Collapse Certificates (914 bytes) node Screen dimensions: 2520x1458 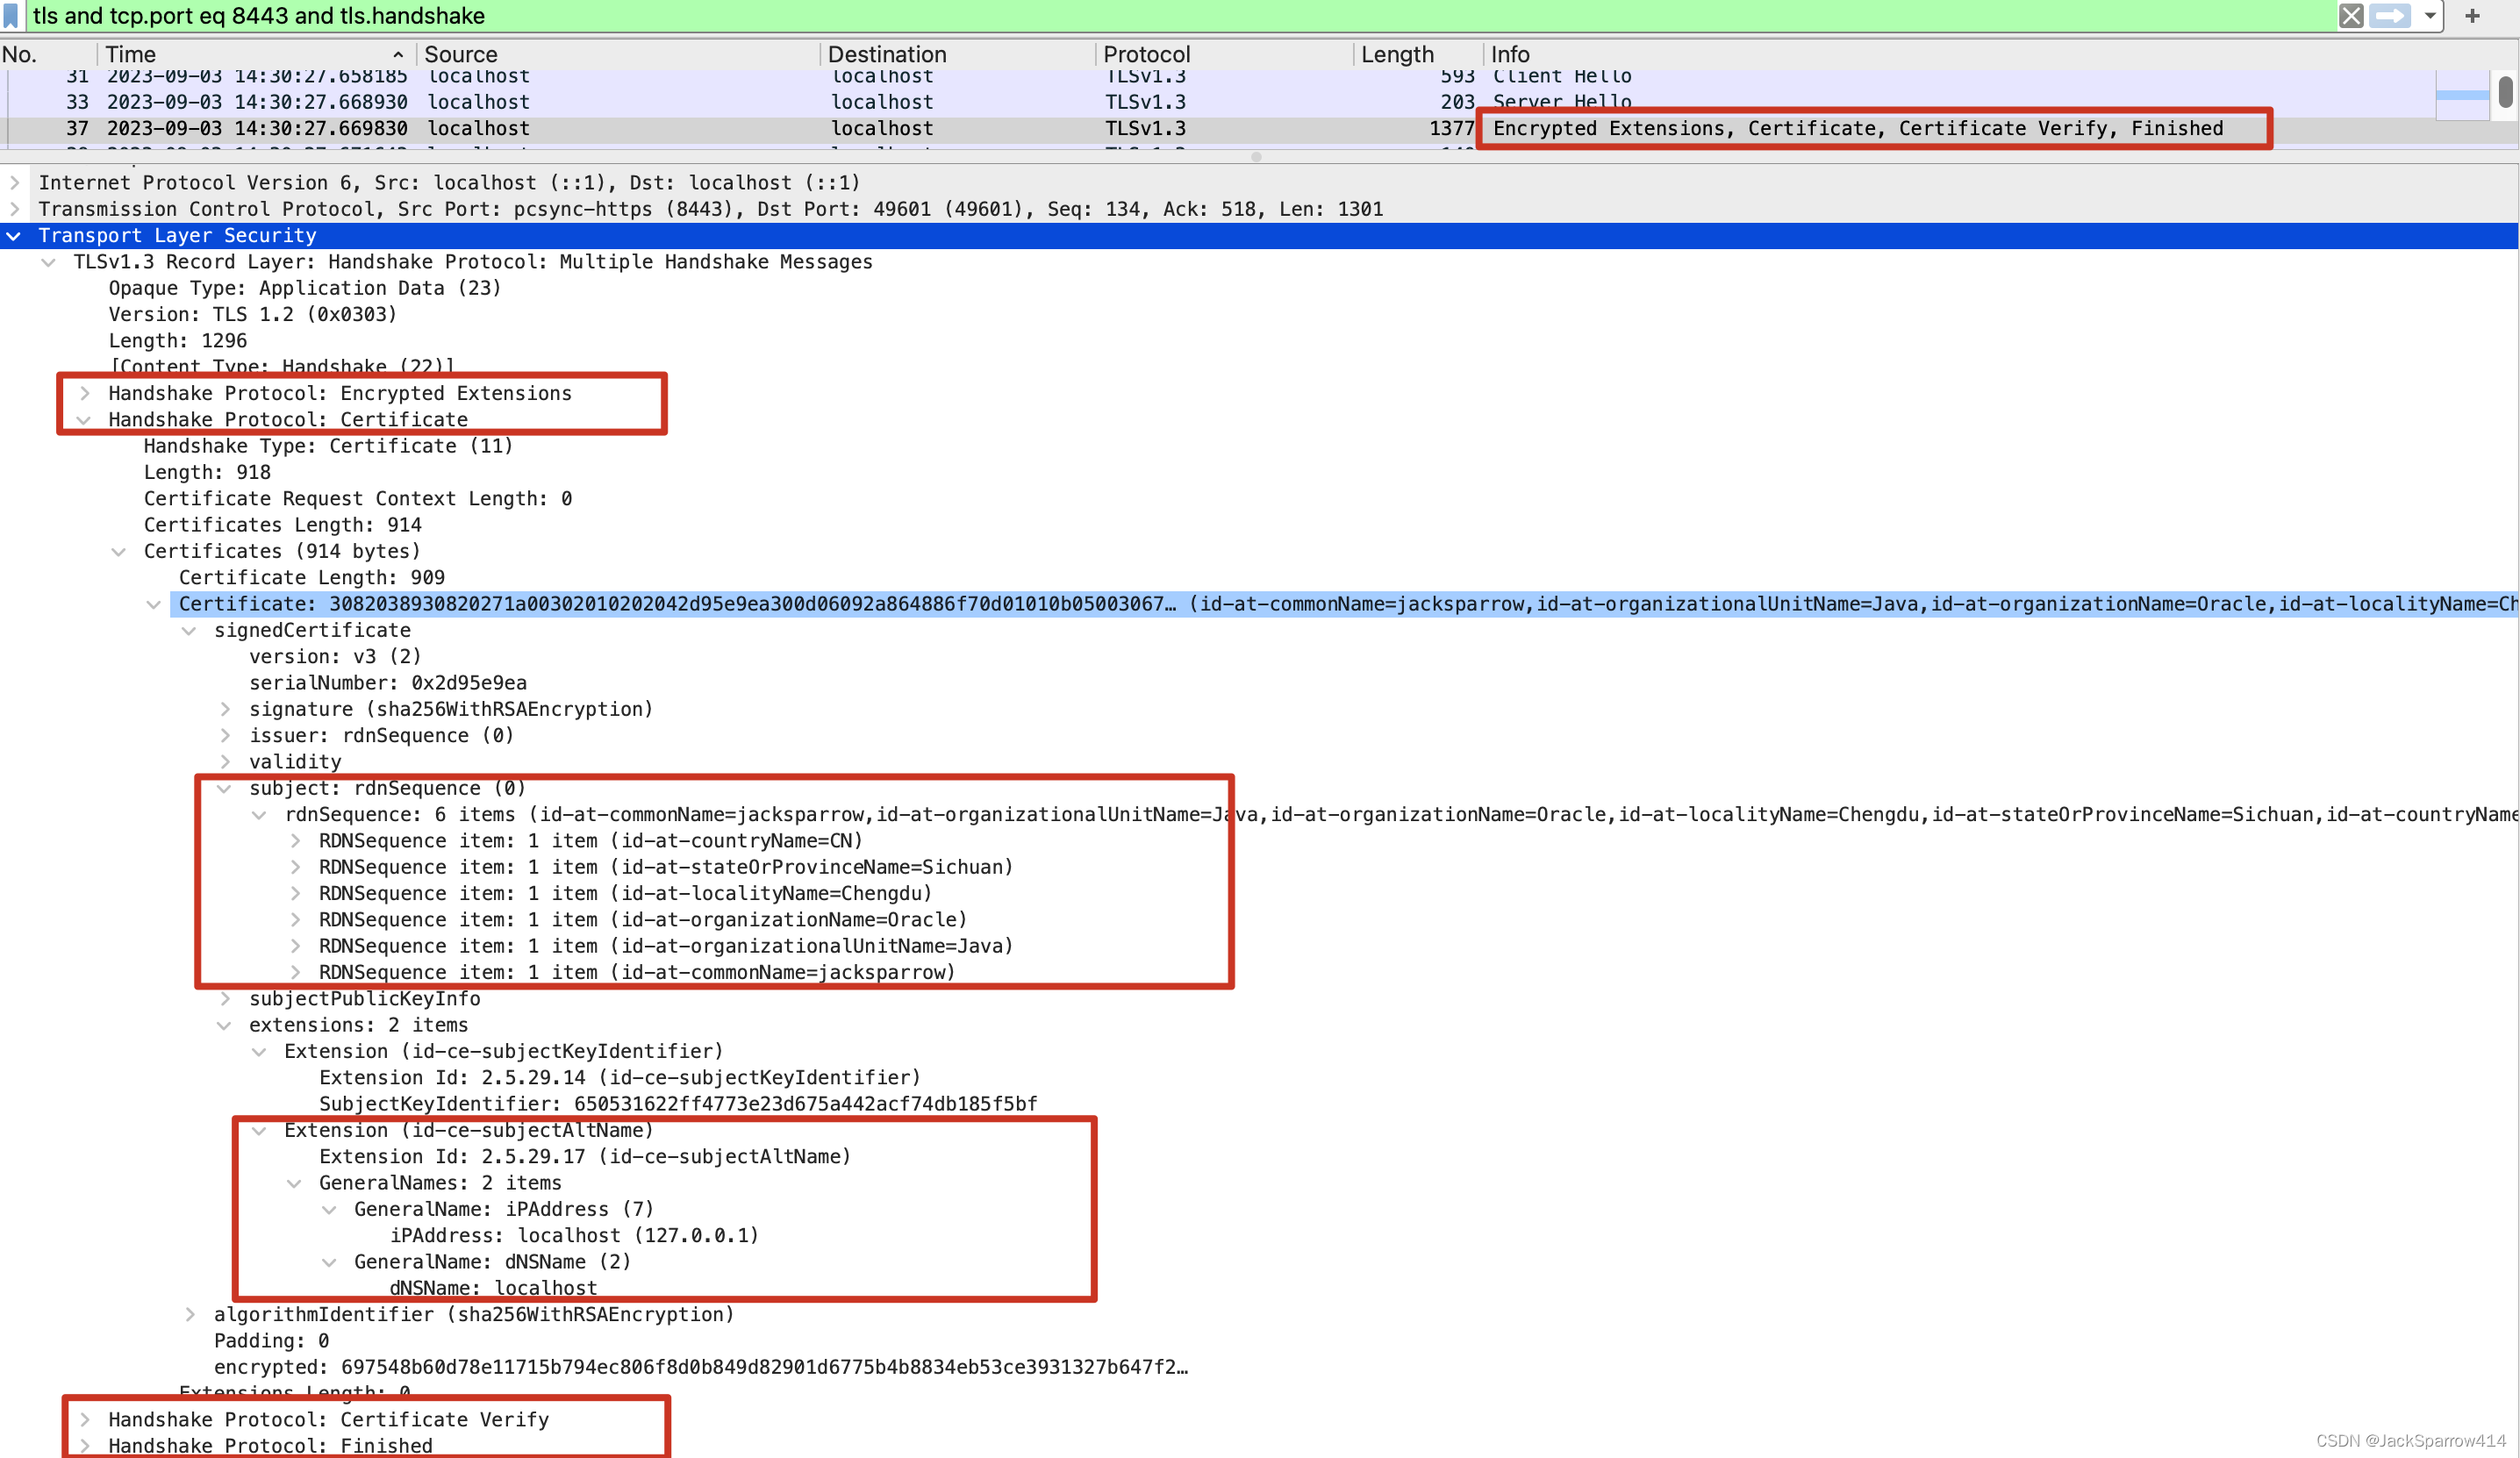pos(119,552)
